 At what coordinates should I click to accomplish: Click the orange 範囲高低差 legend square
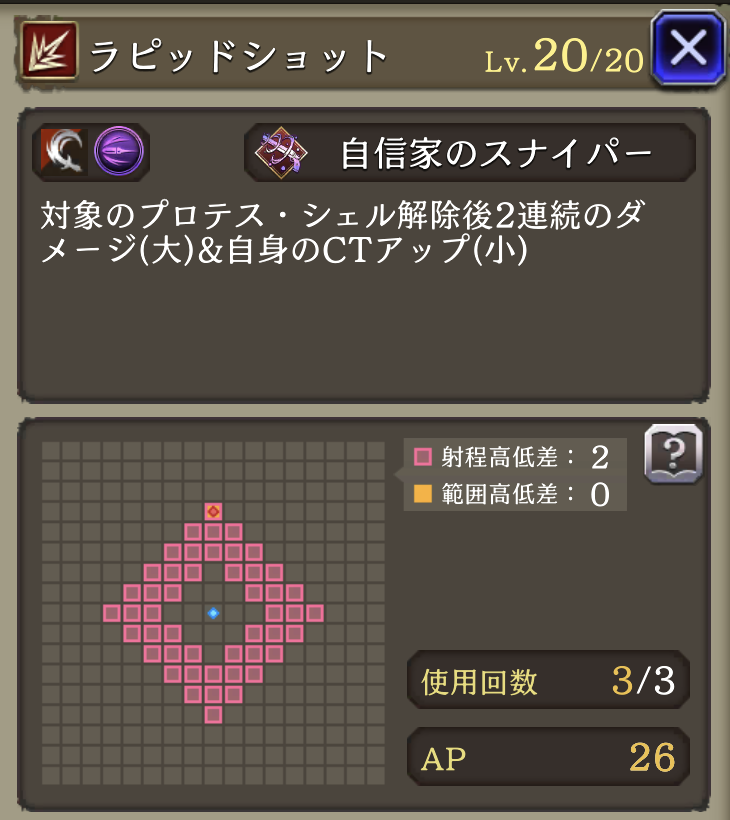(423, 493)
